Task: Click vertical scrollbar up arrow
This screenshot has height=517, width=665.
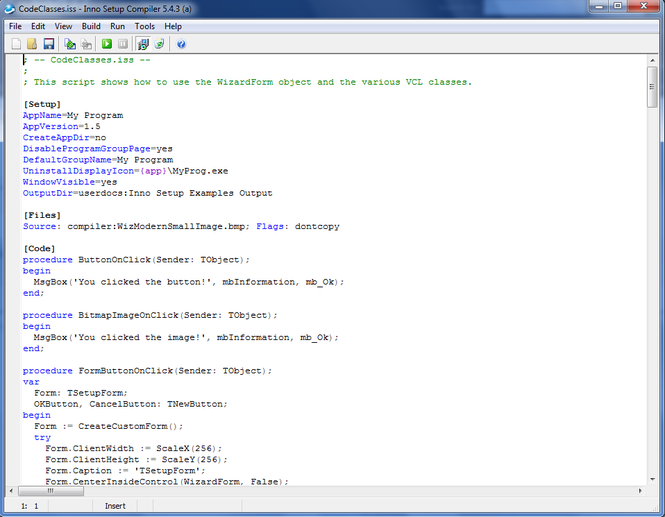Action: tap(652, 61)
